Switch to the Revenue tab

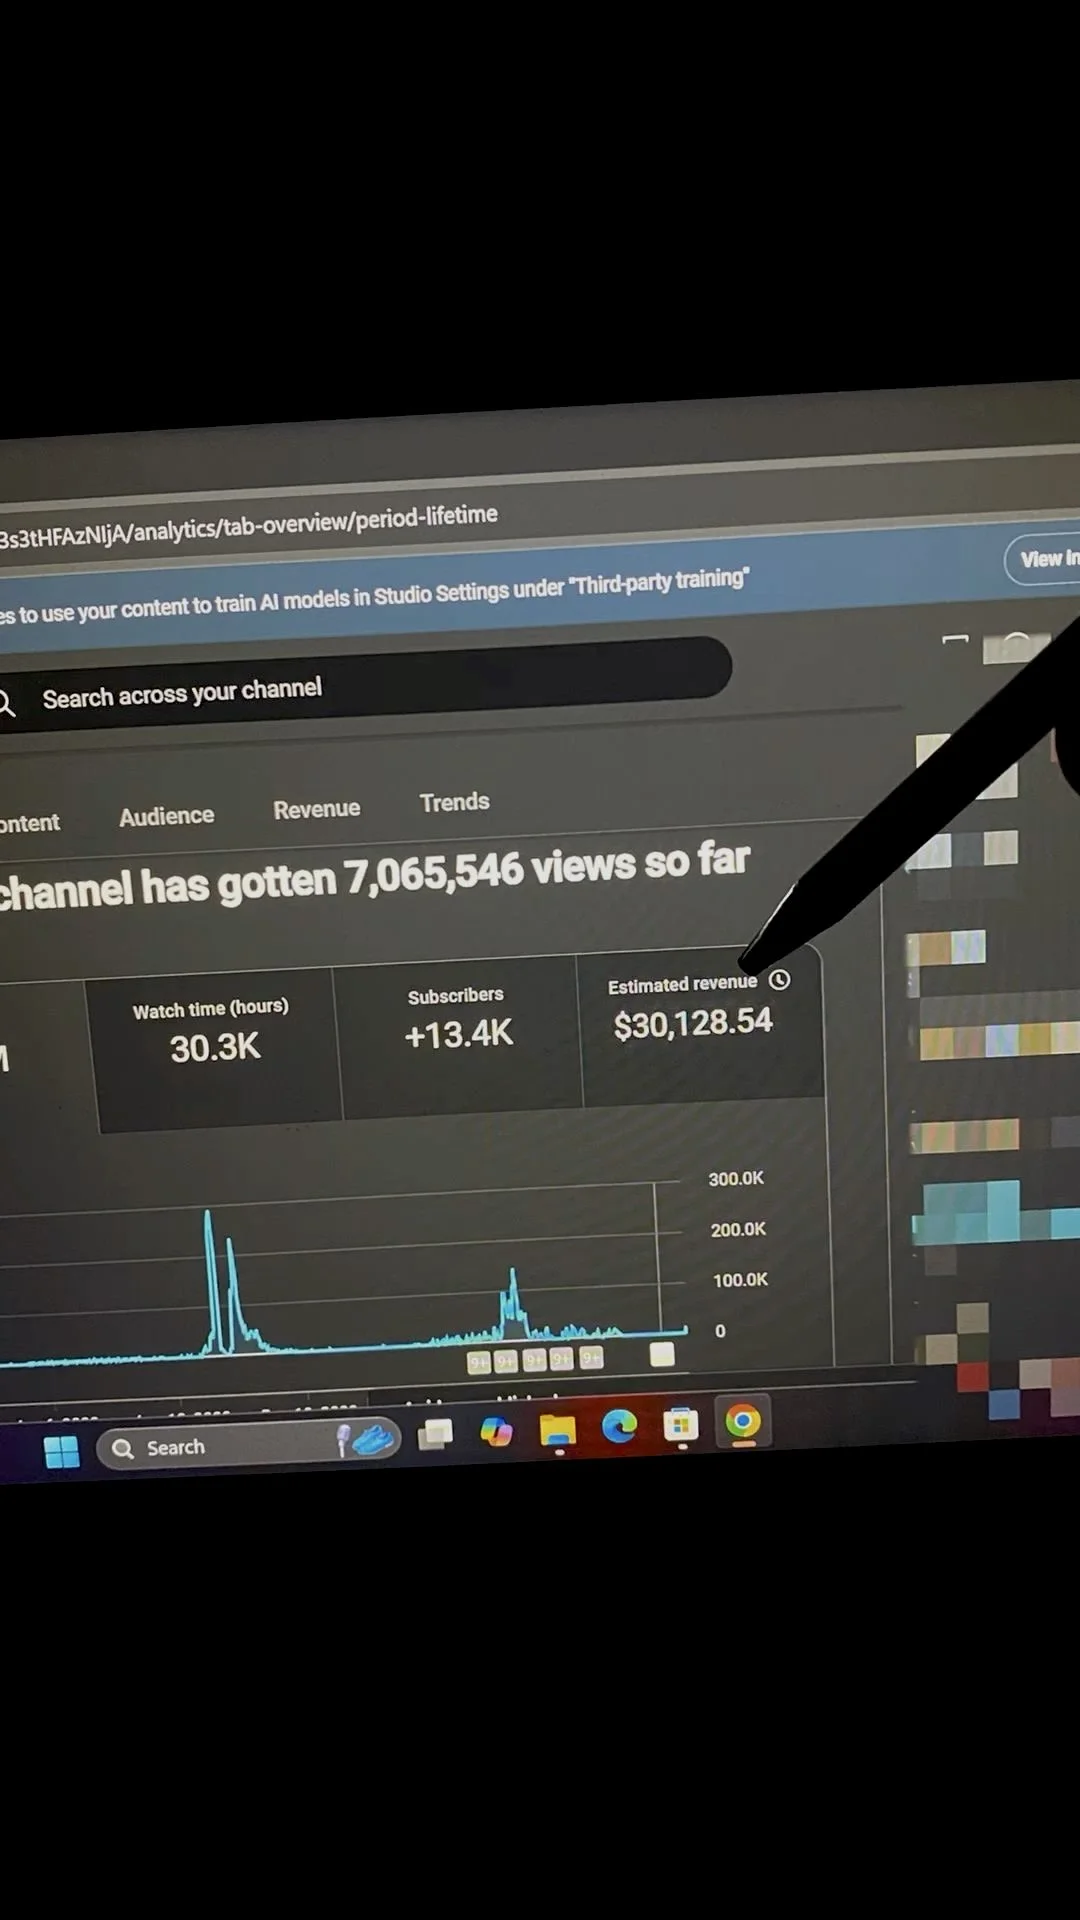317,809
